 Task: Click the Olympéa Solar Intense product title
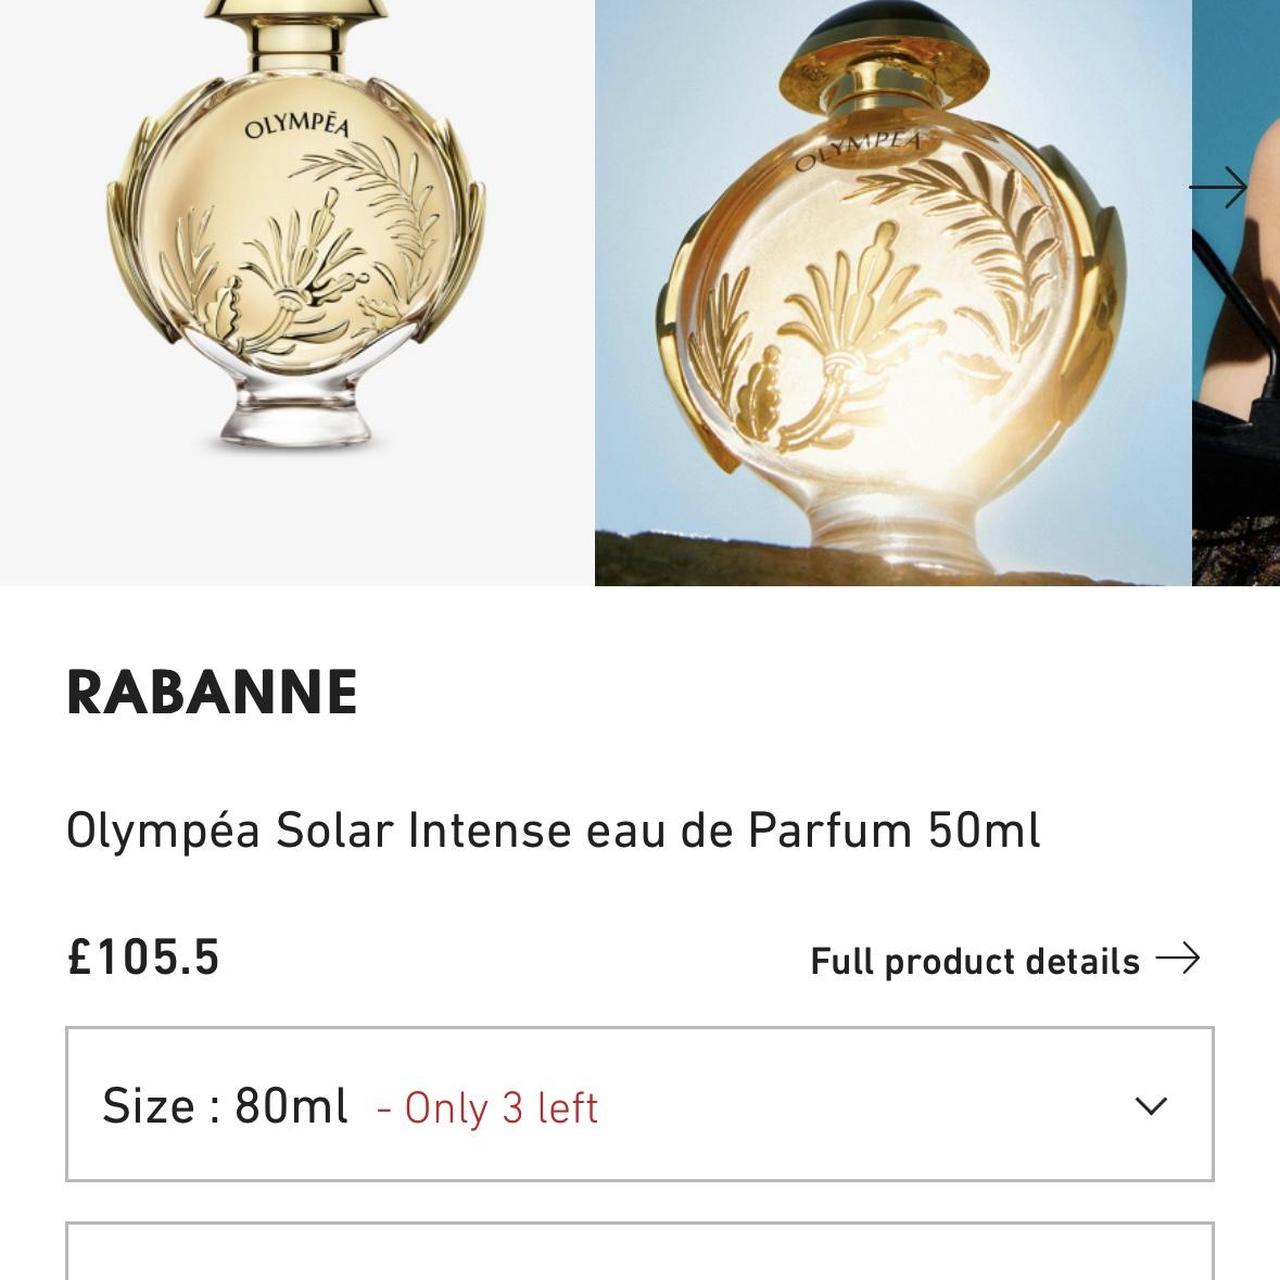tap(553, 830)
